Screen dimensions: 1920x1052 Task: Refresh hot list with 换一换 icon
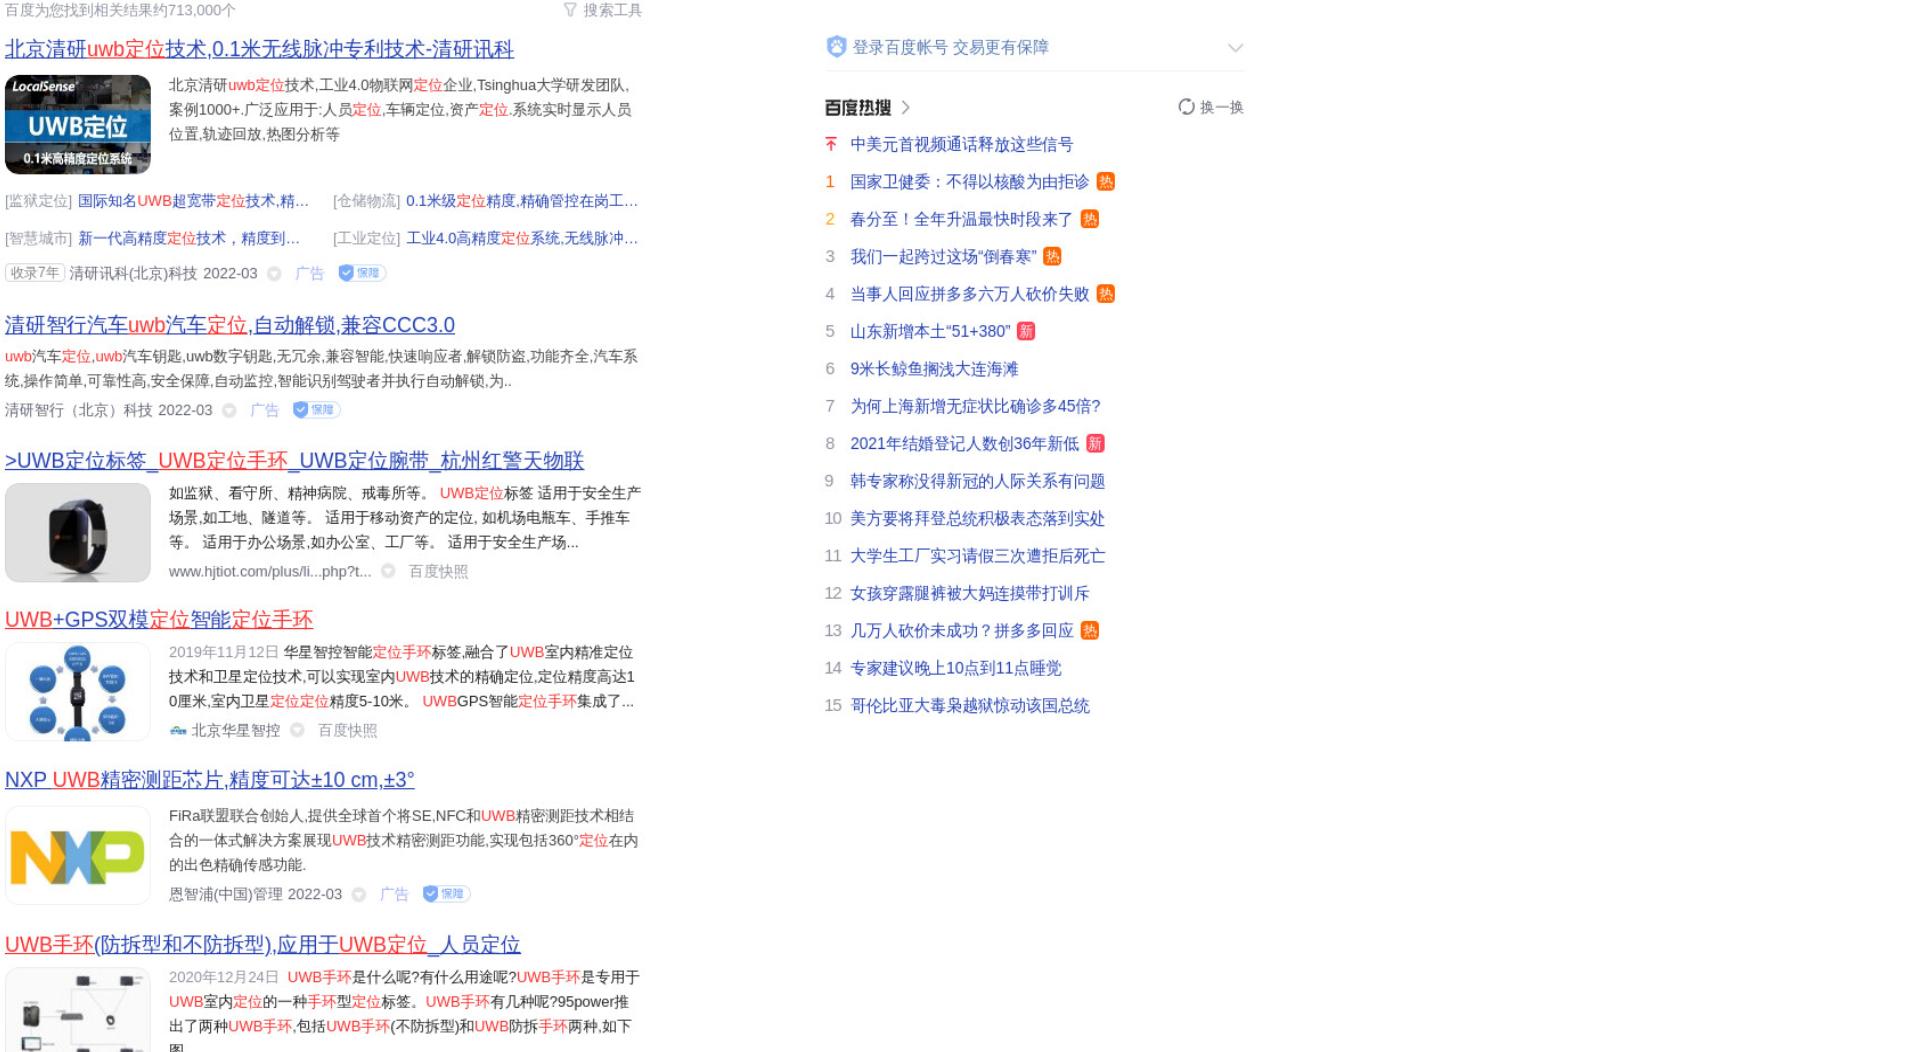(x=1186, y=107)
